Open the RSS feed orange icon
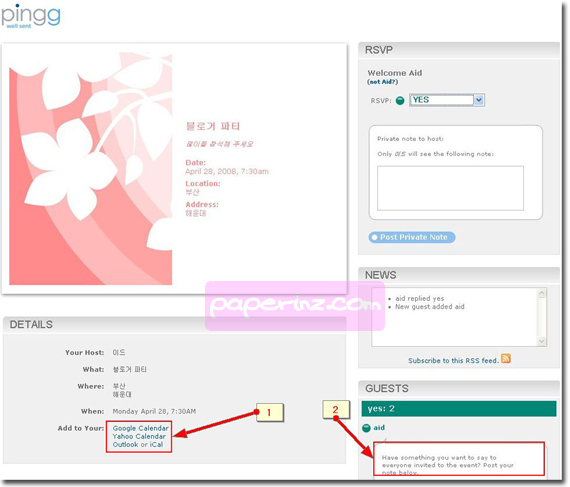This screenshot has width=570, height=487. coord(506,359)
